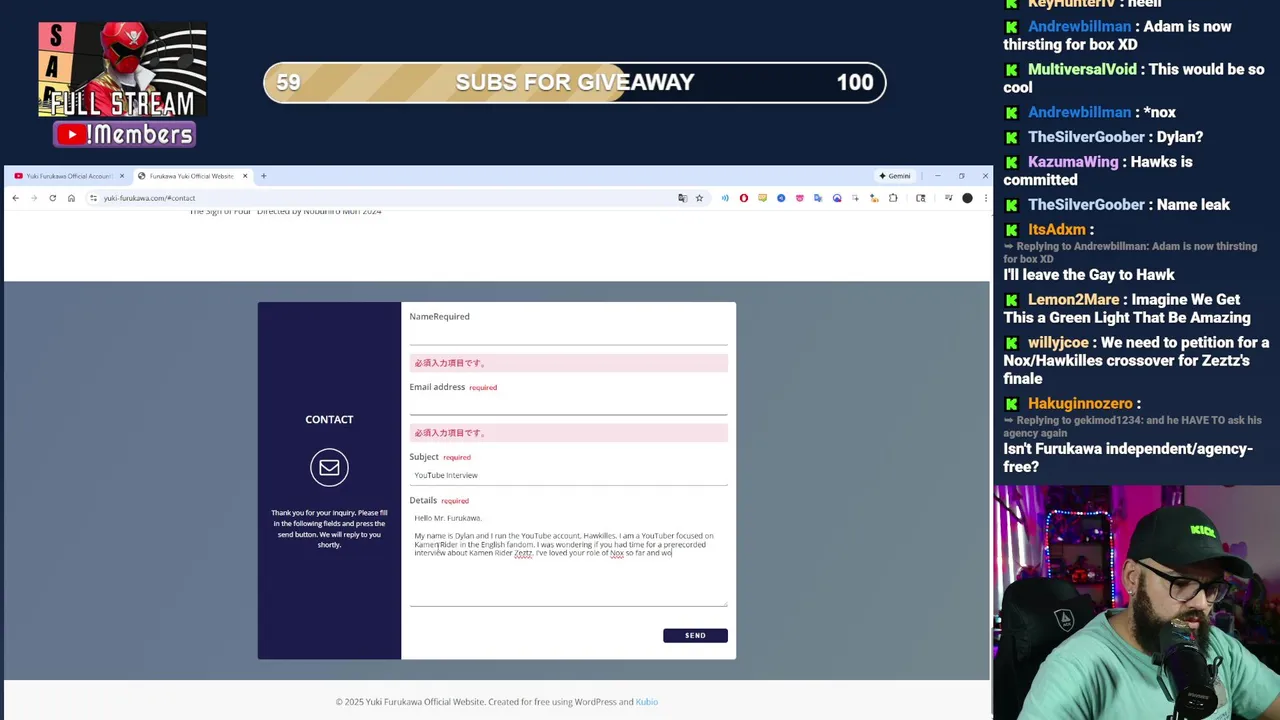Open the blue Google Translate extension icon
Image resolution: width=1280 pixels, height=720 pixels.
[818, 198]
